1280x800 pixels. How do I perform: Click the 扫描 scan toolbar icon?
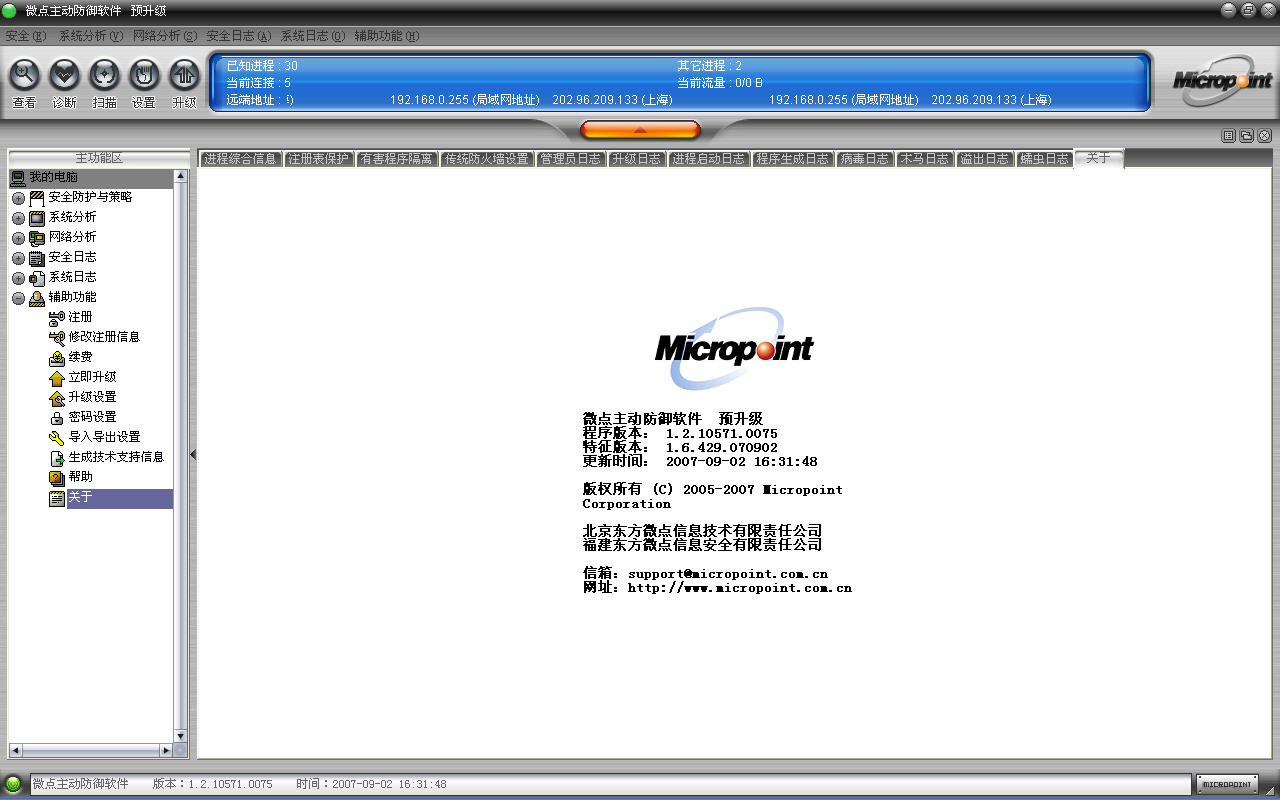click(104, 75)
